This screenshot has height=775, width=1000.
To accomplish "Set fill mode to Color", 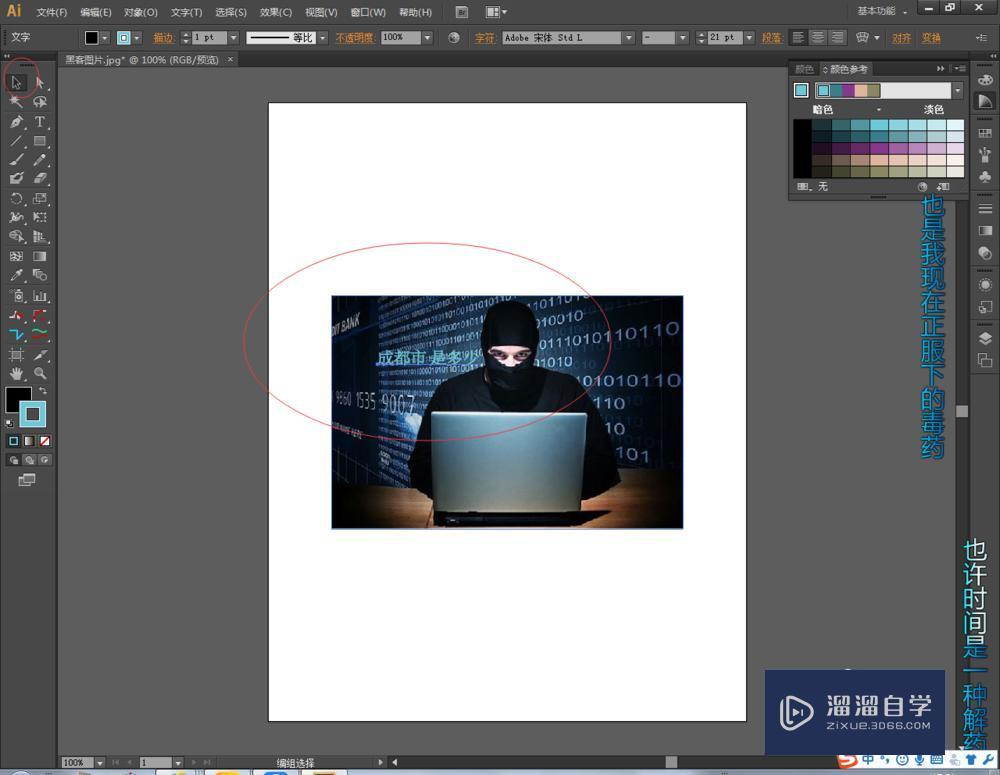I will (x=13, y=441).
